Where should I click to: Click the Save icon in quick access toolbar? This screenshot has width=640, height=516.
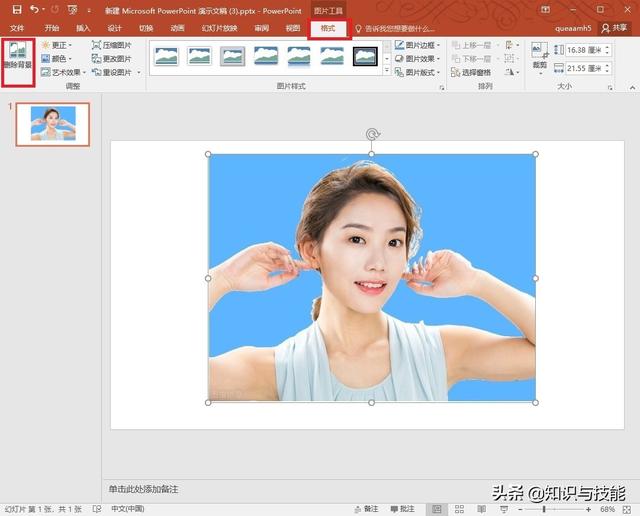pos(16,10)
